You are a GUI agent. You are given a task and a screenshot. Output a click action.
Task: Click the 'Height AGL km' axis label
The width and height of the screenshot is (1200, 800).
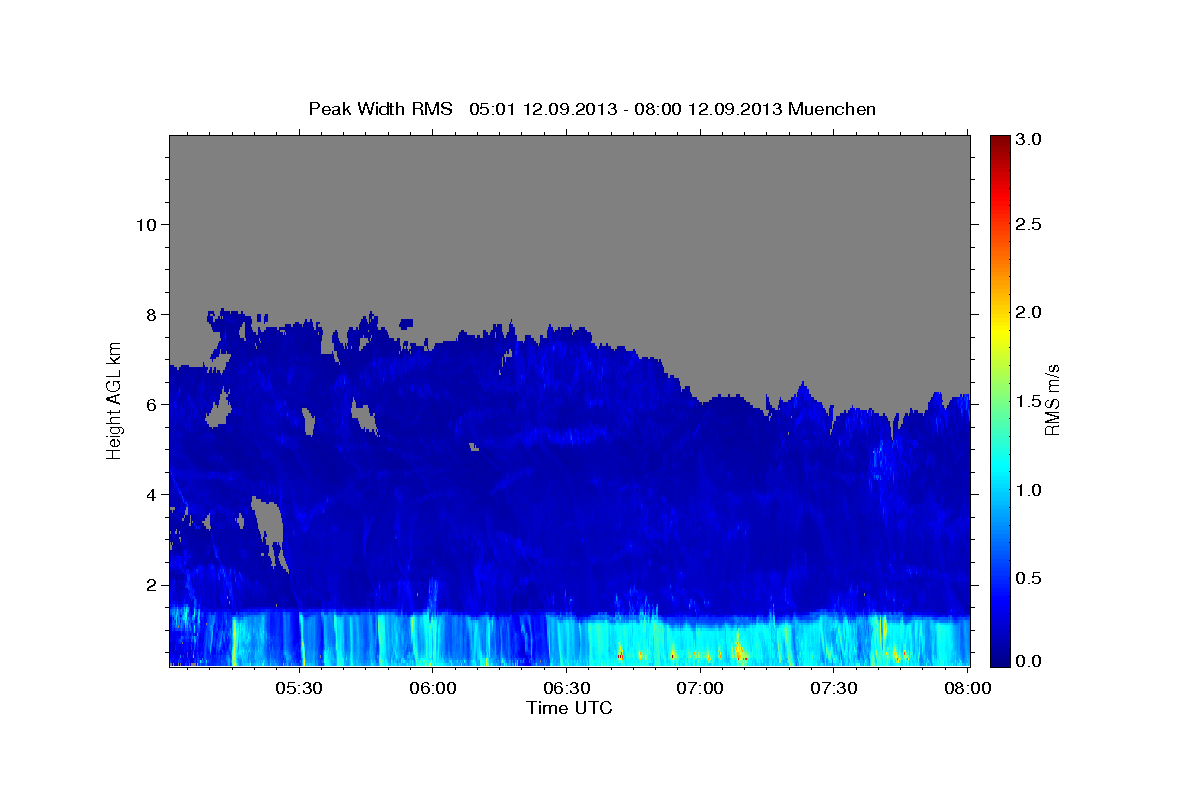click(x=115, y=400)
